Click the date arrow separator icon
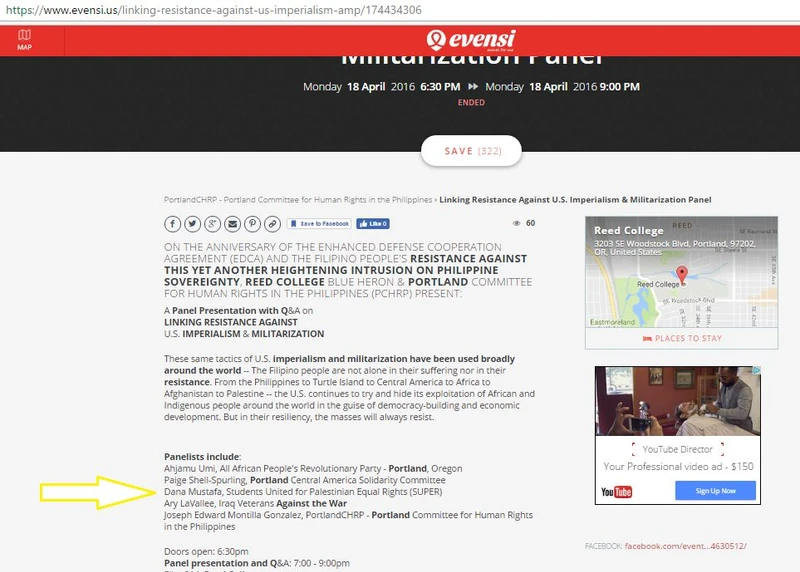This screenshot has width=800, height=572. tap(473, 86)
